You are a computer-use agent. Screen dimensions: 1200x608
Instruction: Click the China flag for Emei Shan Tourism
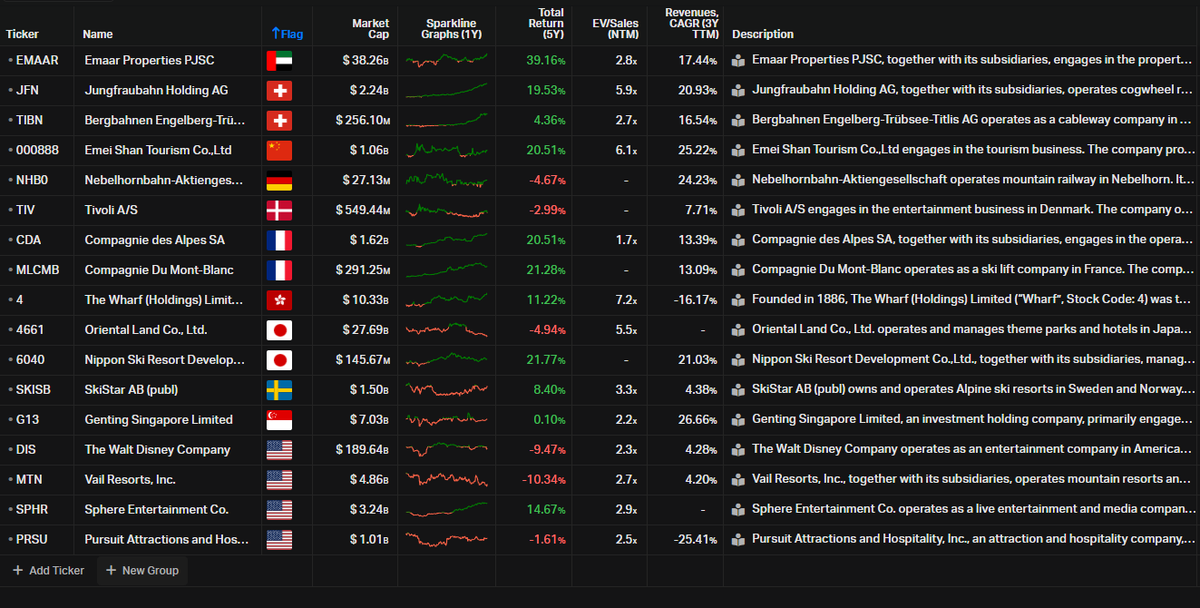pyautogui.click(x=279, y=150)
